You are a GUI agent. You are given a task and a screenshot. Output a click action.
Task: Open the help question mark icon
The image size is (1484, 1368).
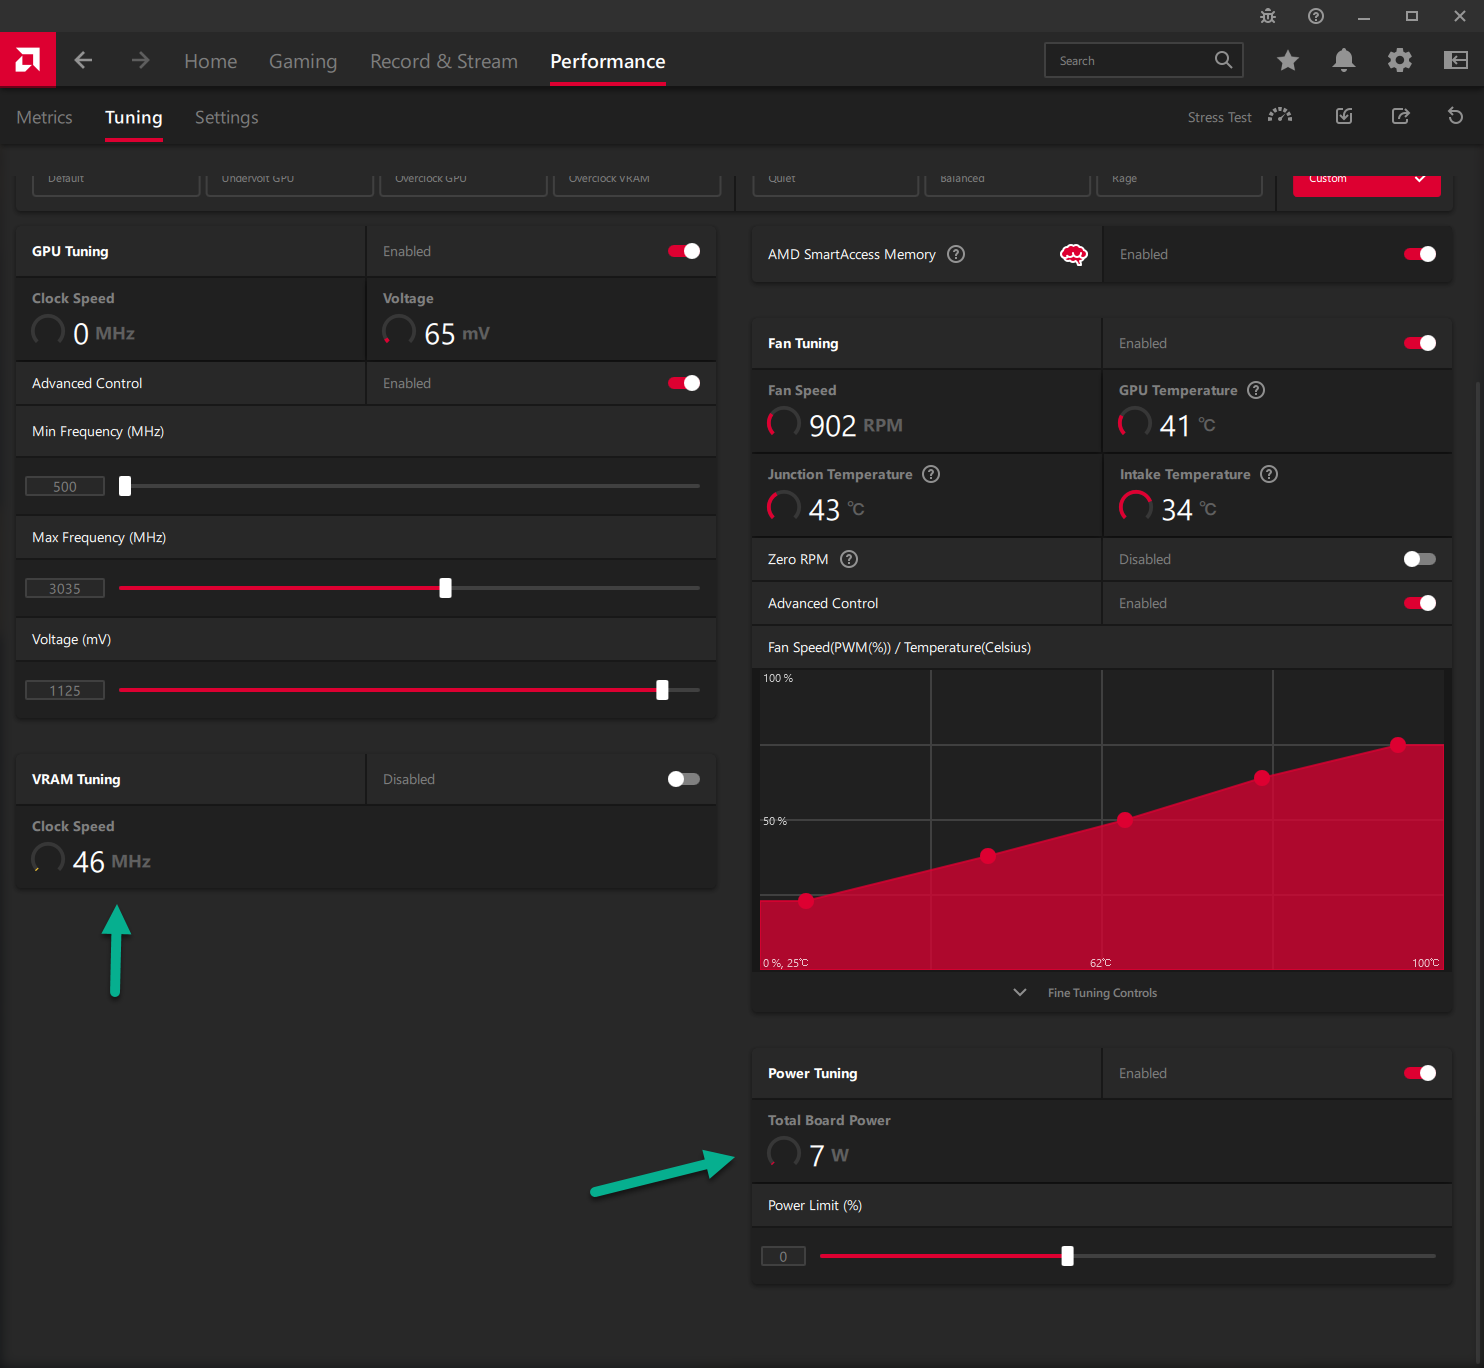[x=1316, y=16]
